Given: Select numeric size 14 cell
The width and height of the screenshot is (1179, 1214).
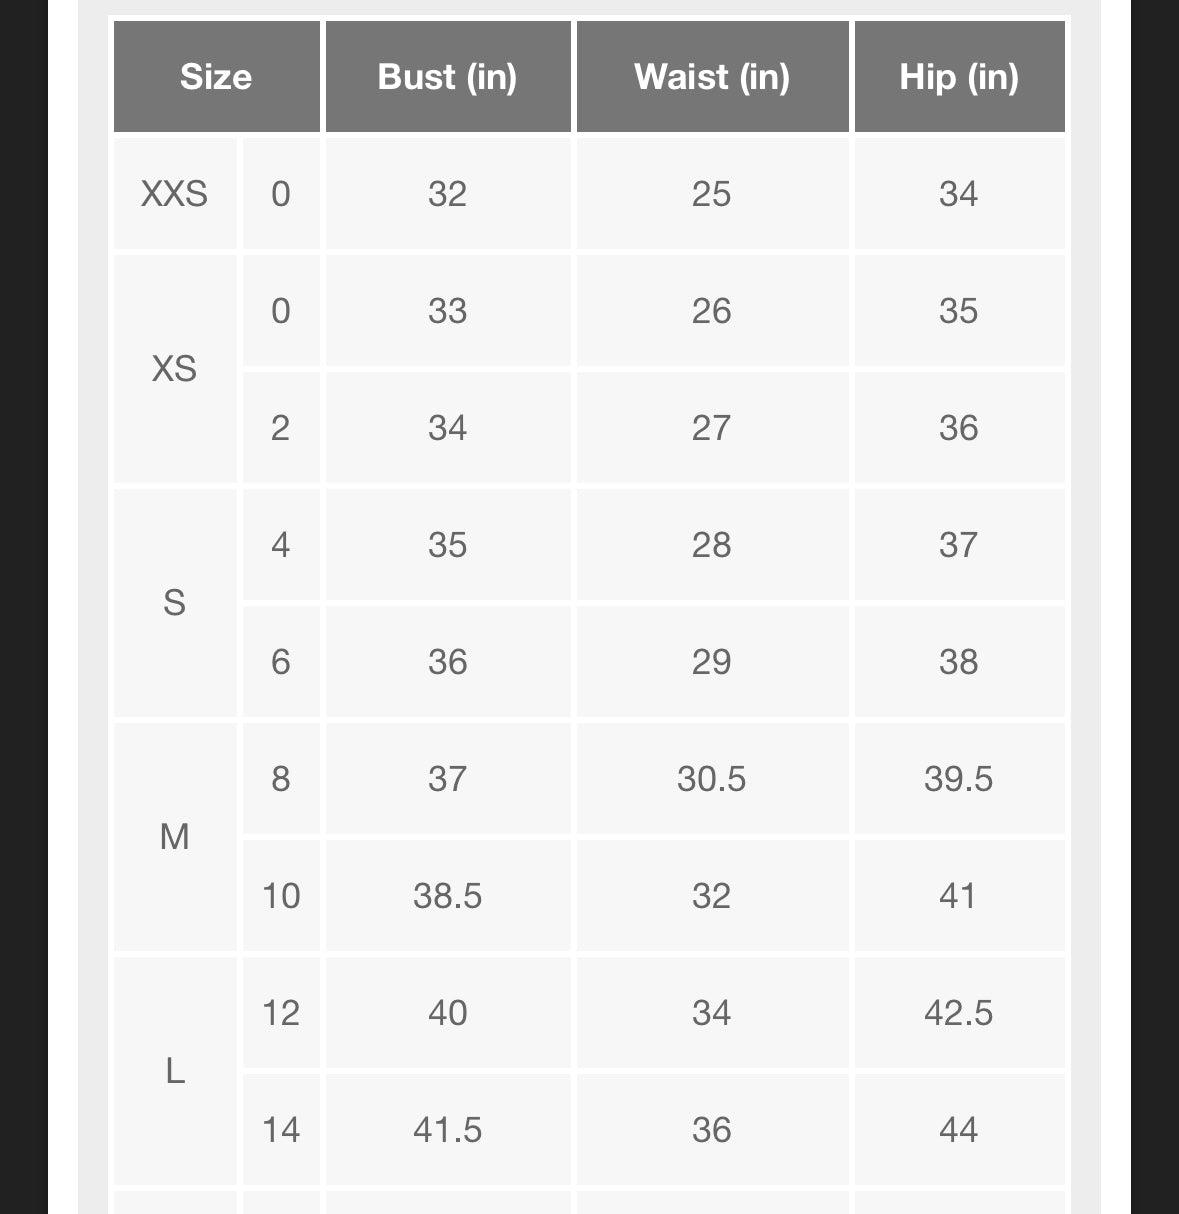Looking at the screenshot, I should click(x=281, y=1130).
